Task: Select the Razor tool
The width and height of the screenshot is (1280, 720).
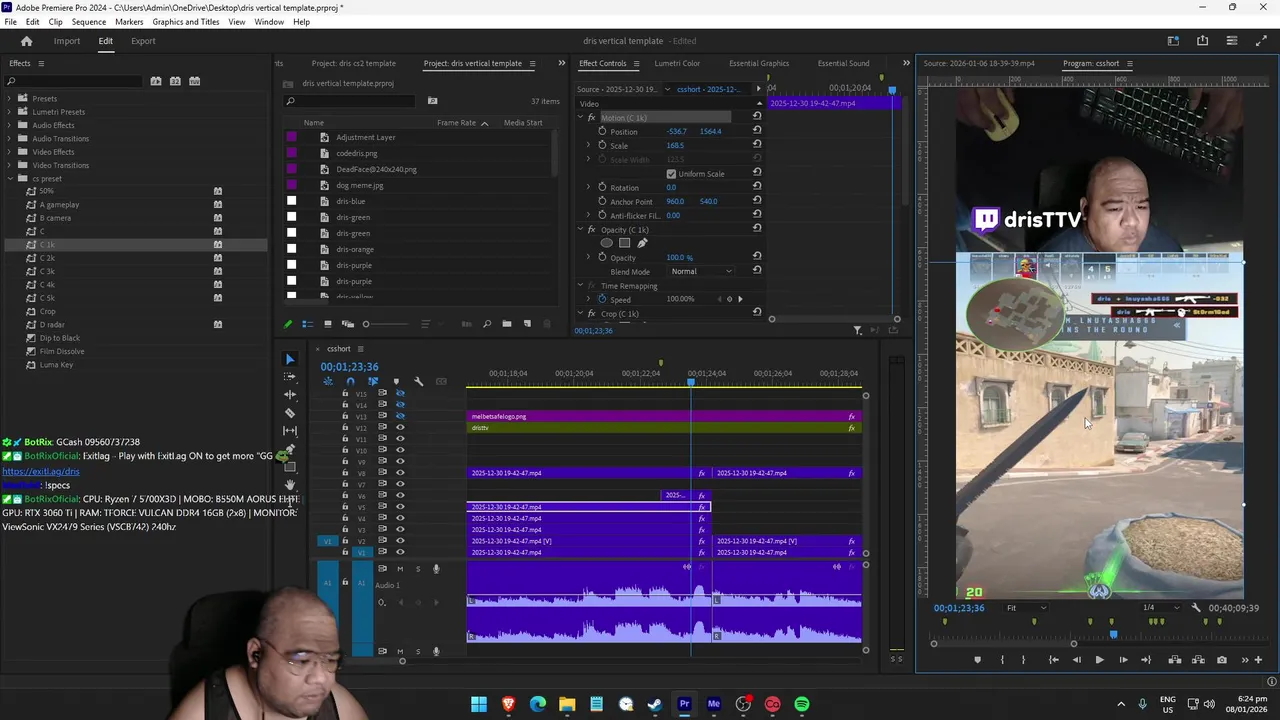Action: [x=290, y=413]
